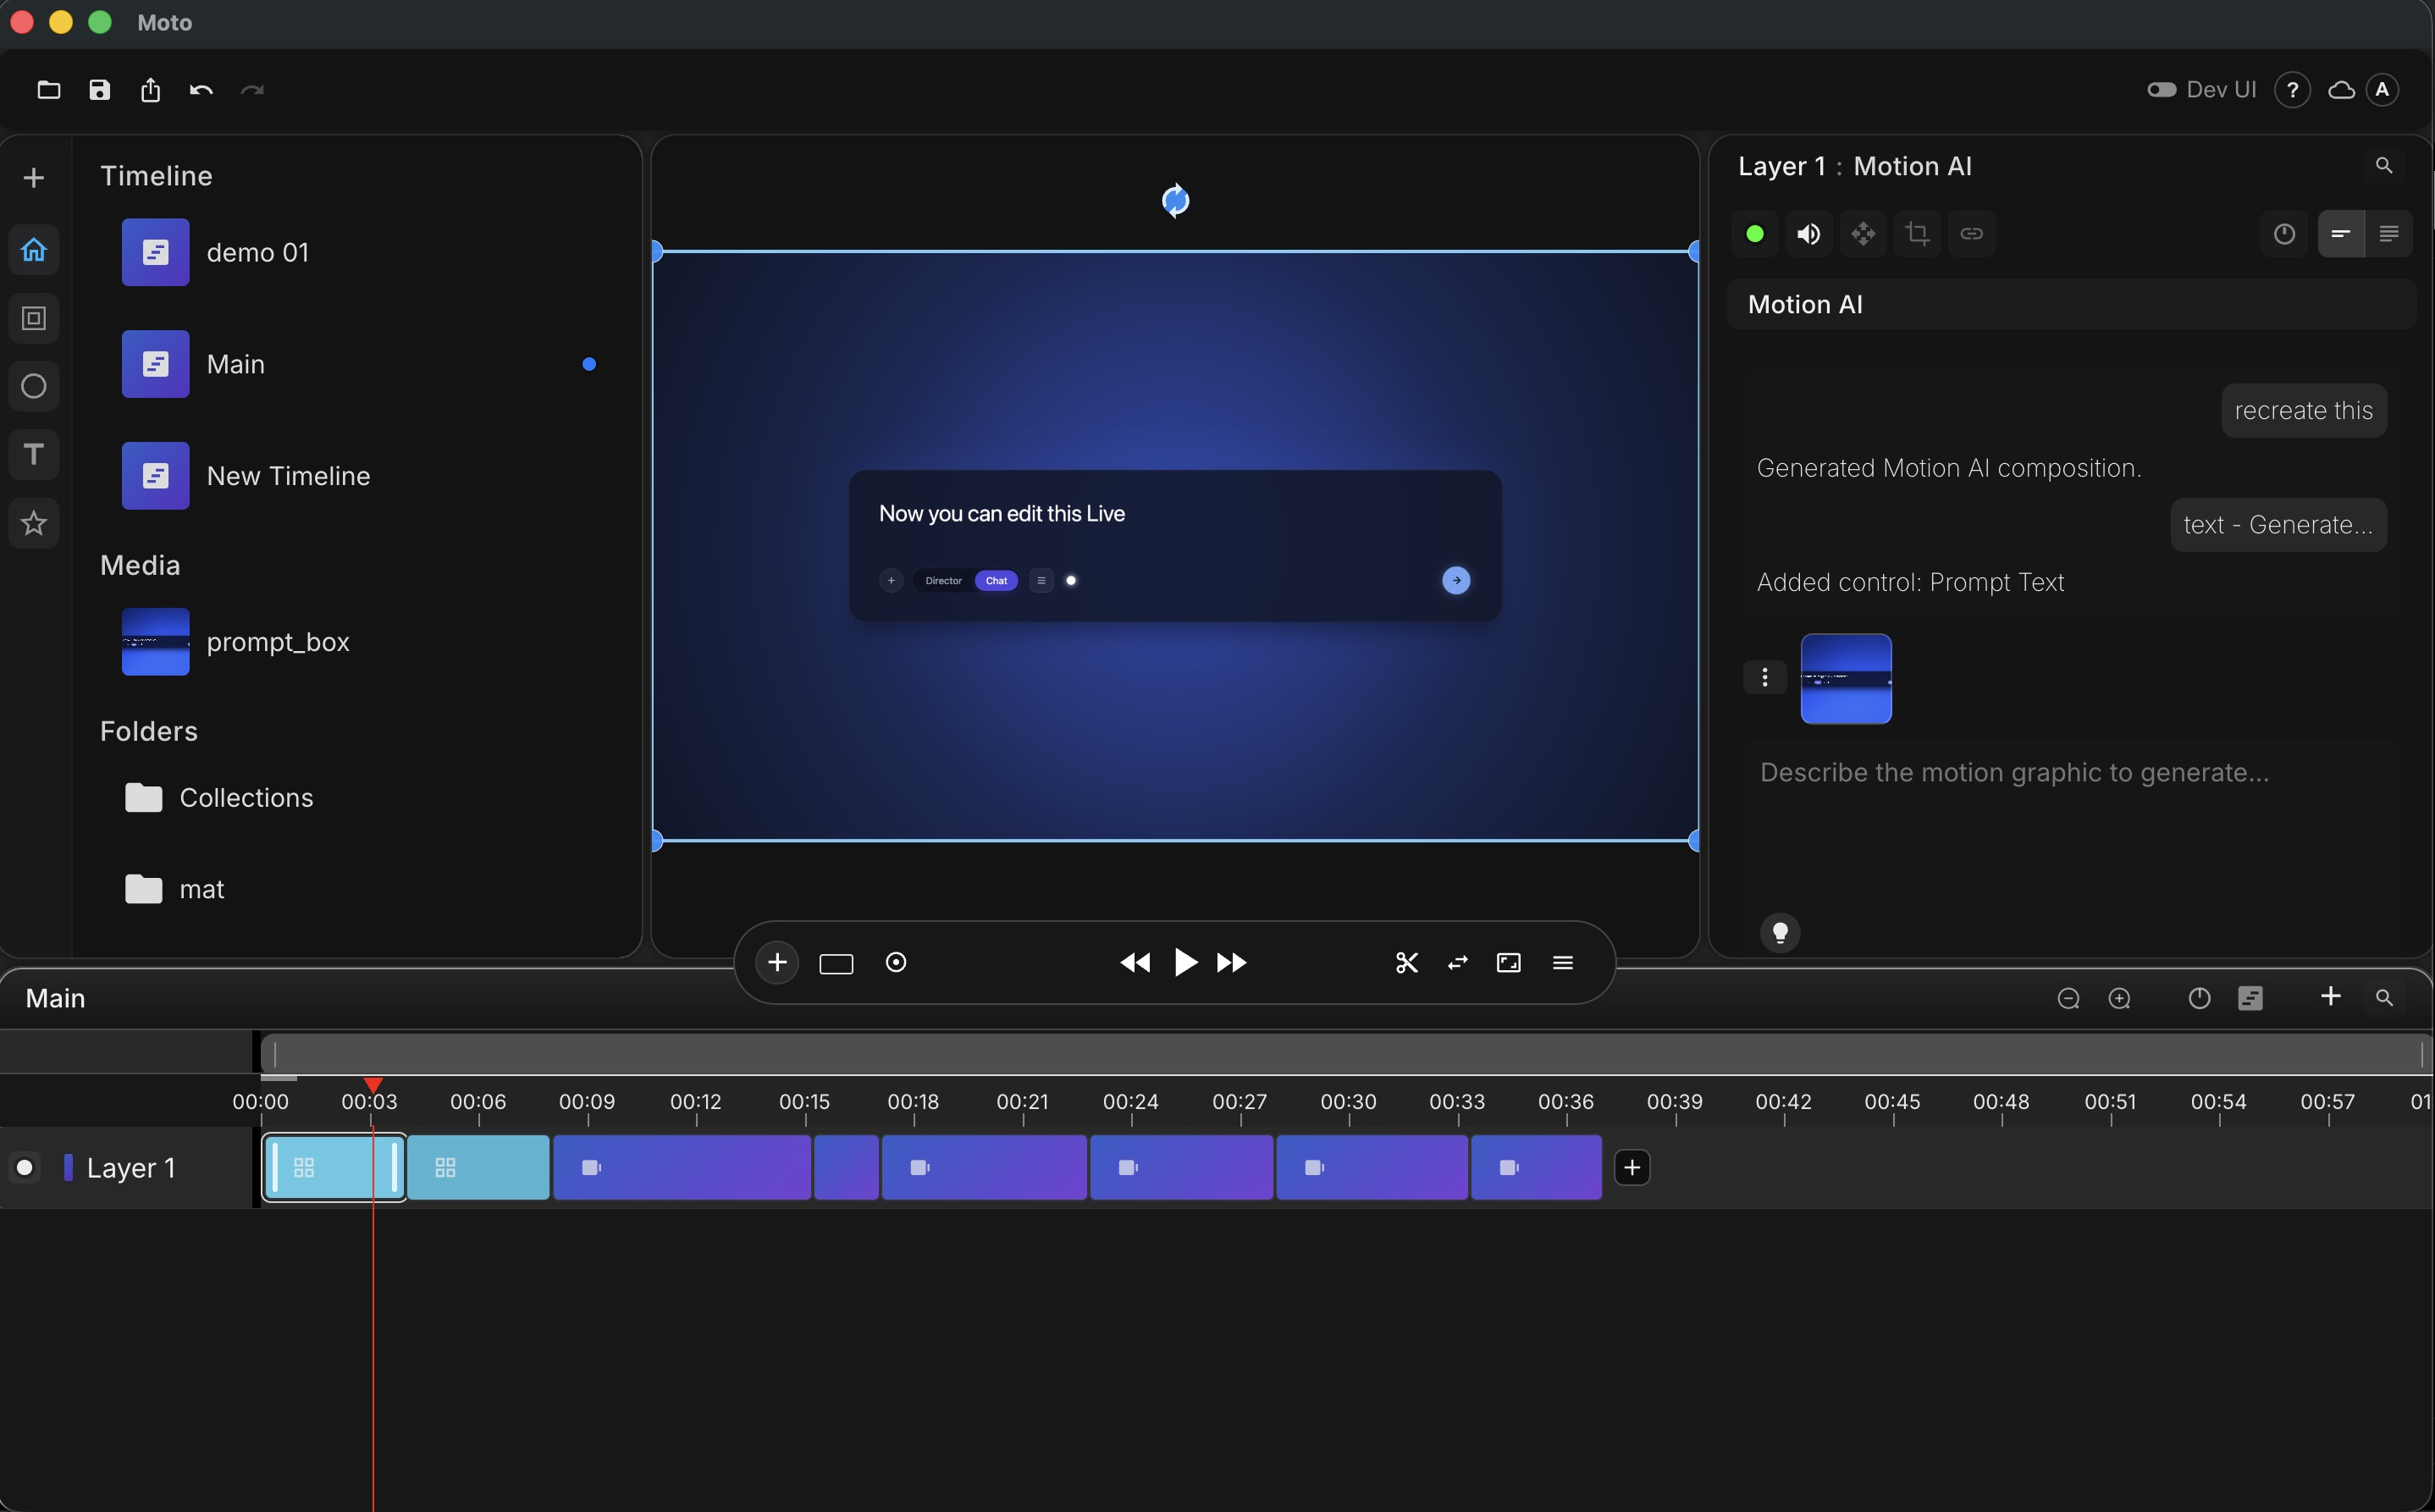The width and height of the screenshot is (2435, 1512).
Task: Toggle the Dev UI switch
Action: (x=2161, y=90)
